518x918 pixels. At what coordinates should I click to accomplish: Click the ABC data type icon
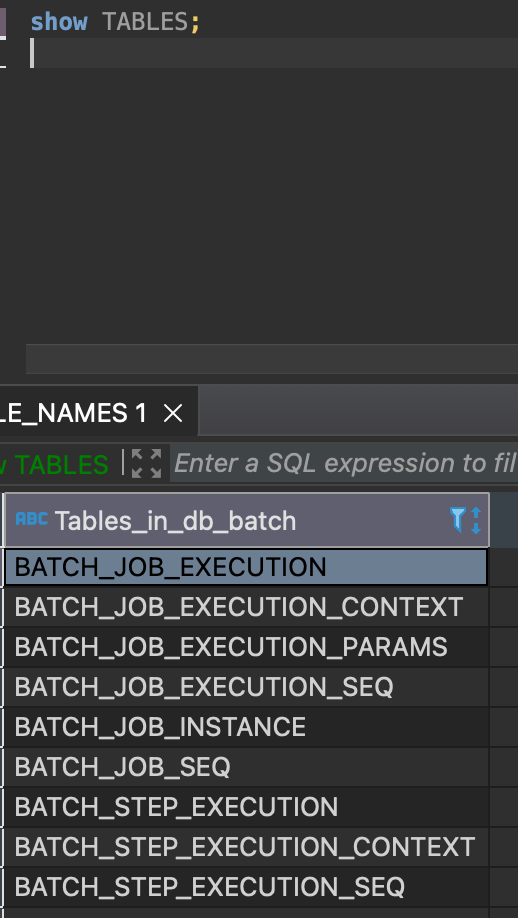tap(31, 519)
